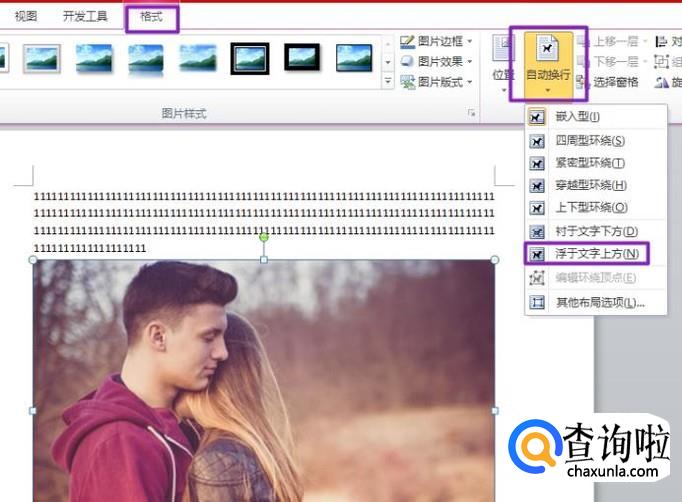Click the 嵌入型 icon in menu
This screenshot has width=682, height=502.
537,117
